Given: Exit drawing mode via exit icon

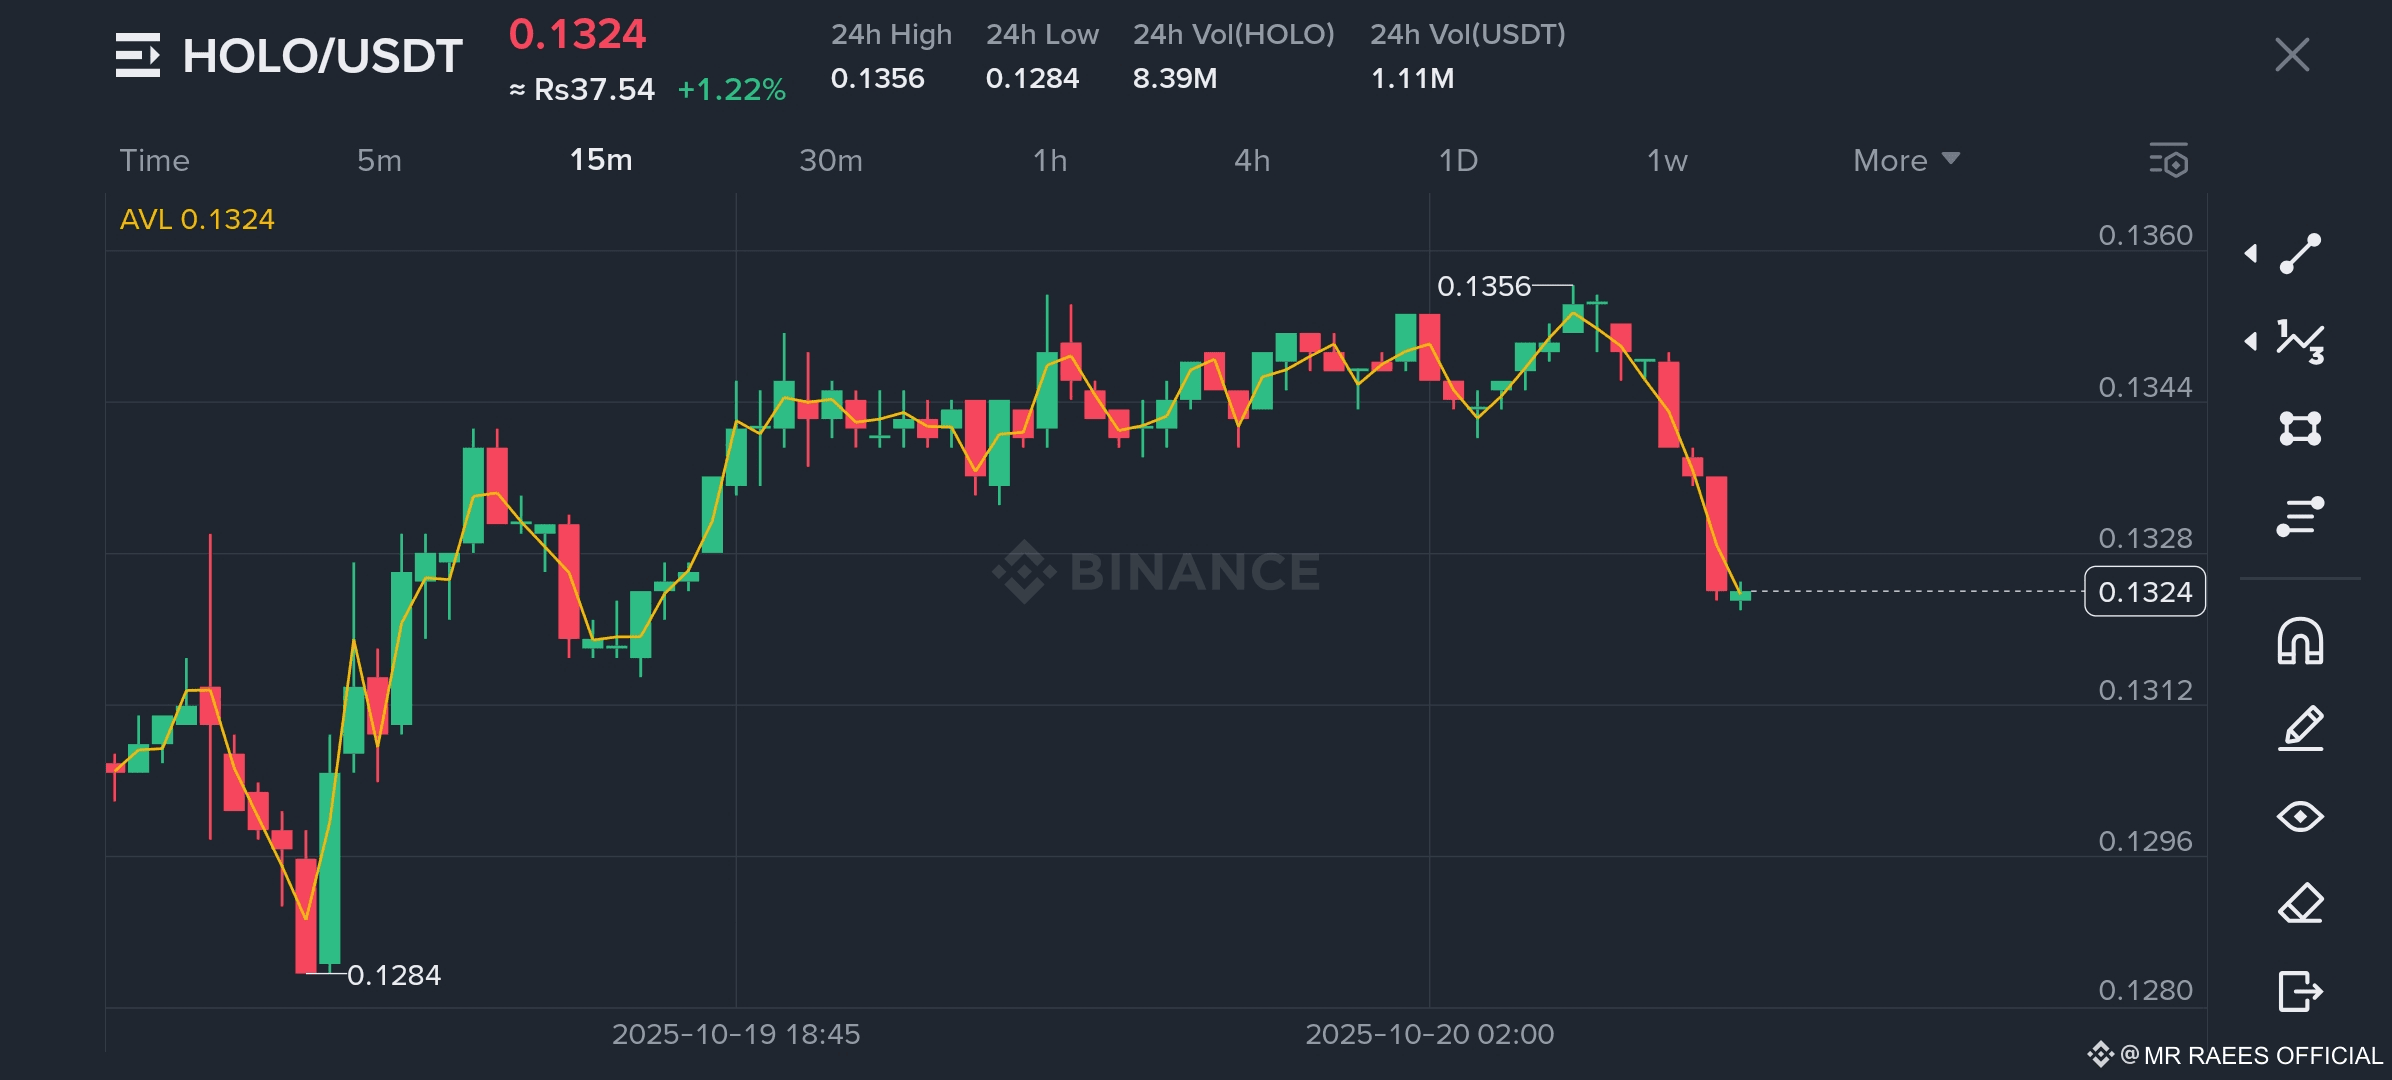Looking at the screenshot, I should (x=2300, y=991).
